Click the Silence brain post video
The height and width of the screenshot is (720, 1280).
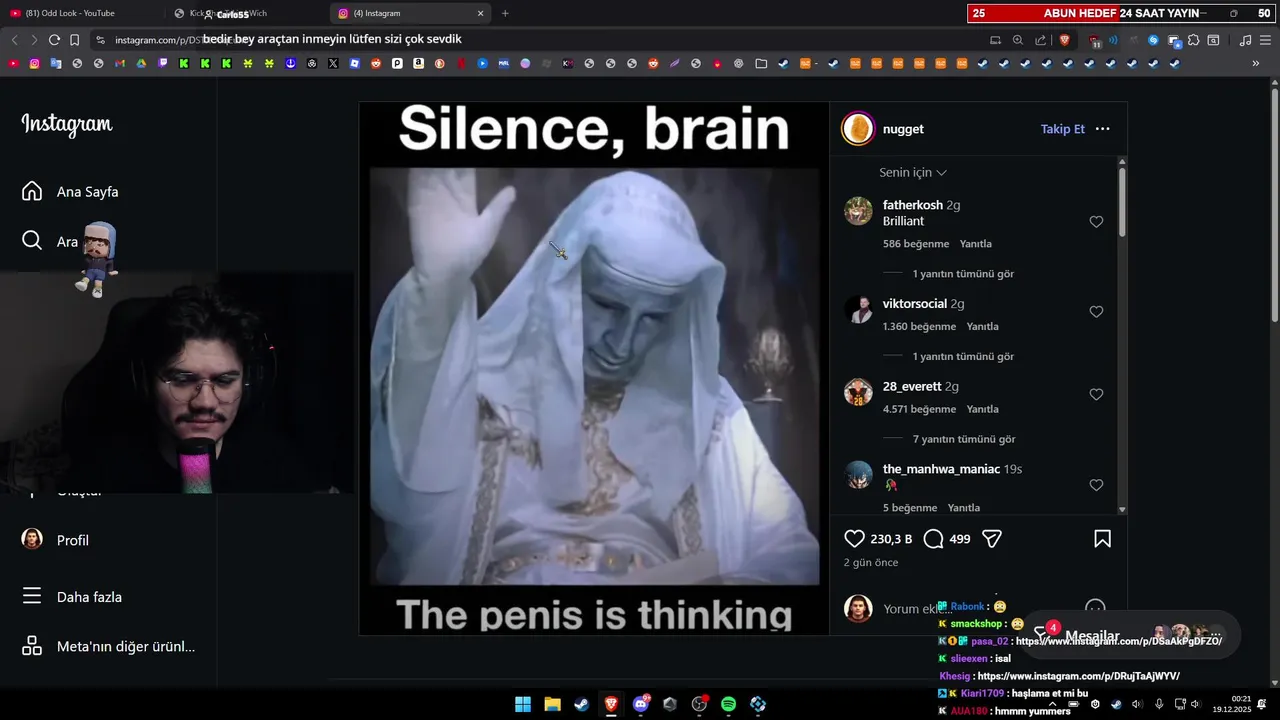coord(594,368)
